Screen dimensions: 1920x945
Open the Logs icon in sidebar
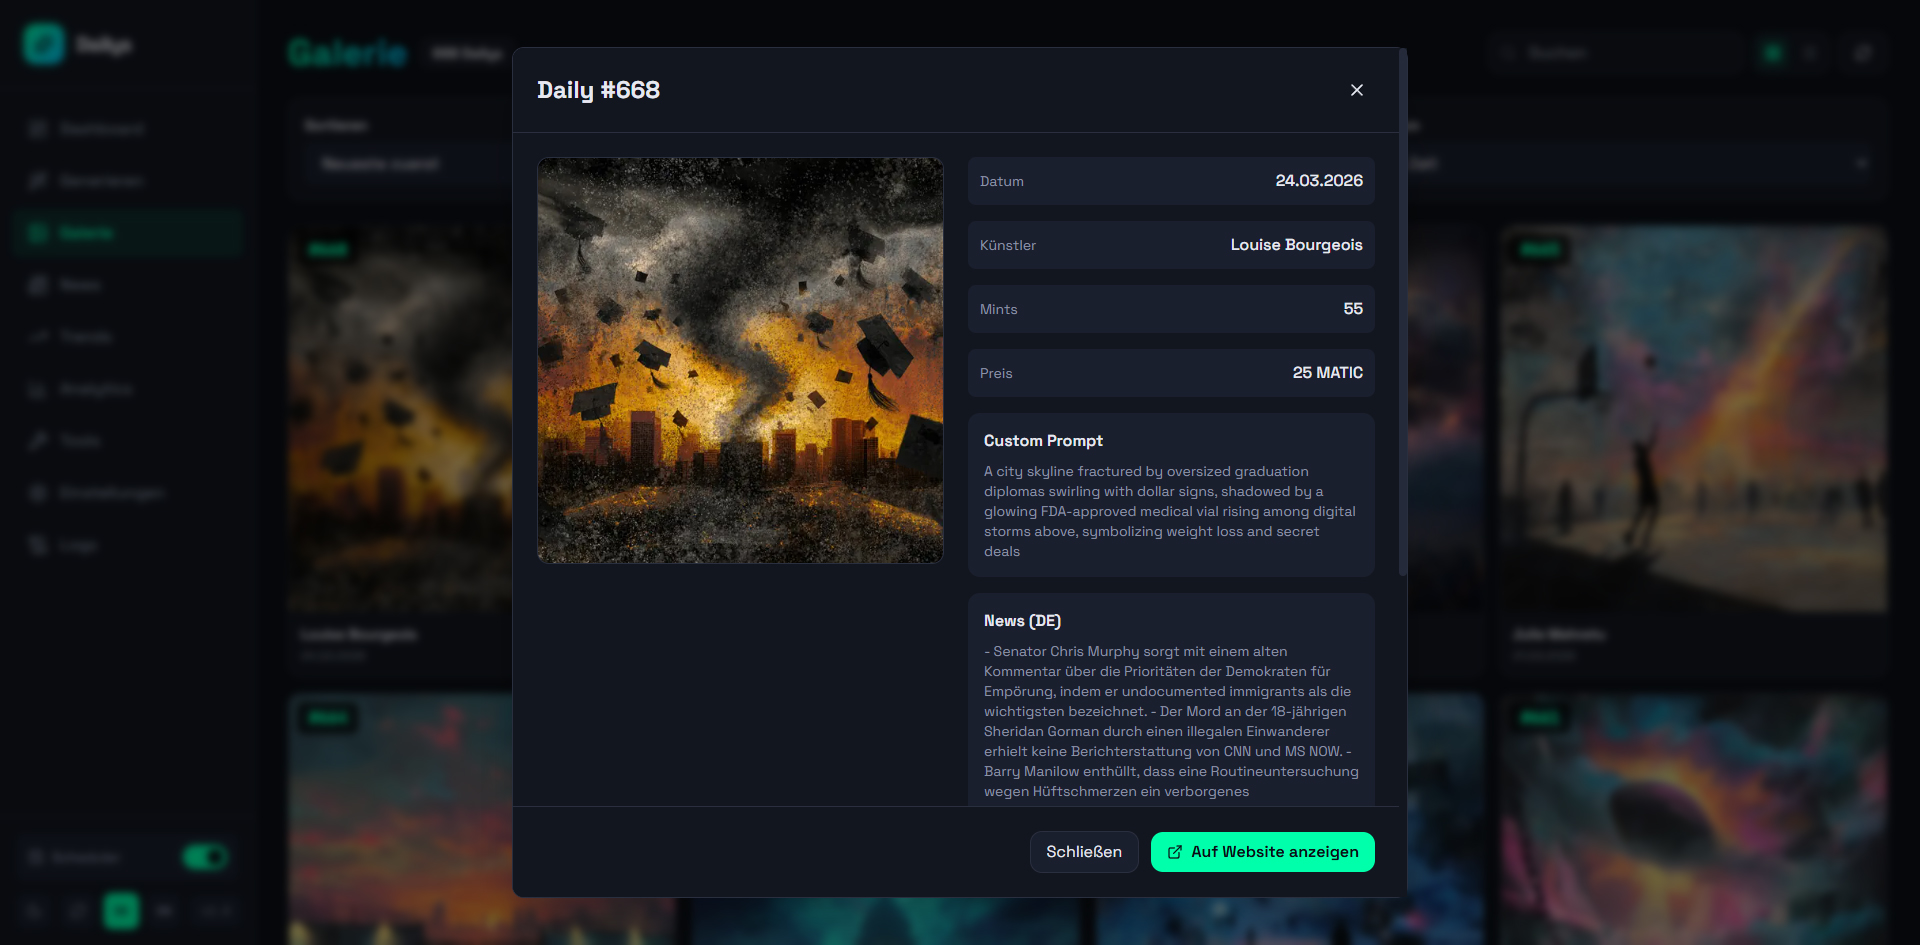coord(38,545)
